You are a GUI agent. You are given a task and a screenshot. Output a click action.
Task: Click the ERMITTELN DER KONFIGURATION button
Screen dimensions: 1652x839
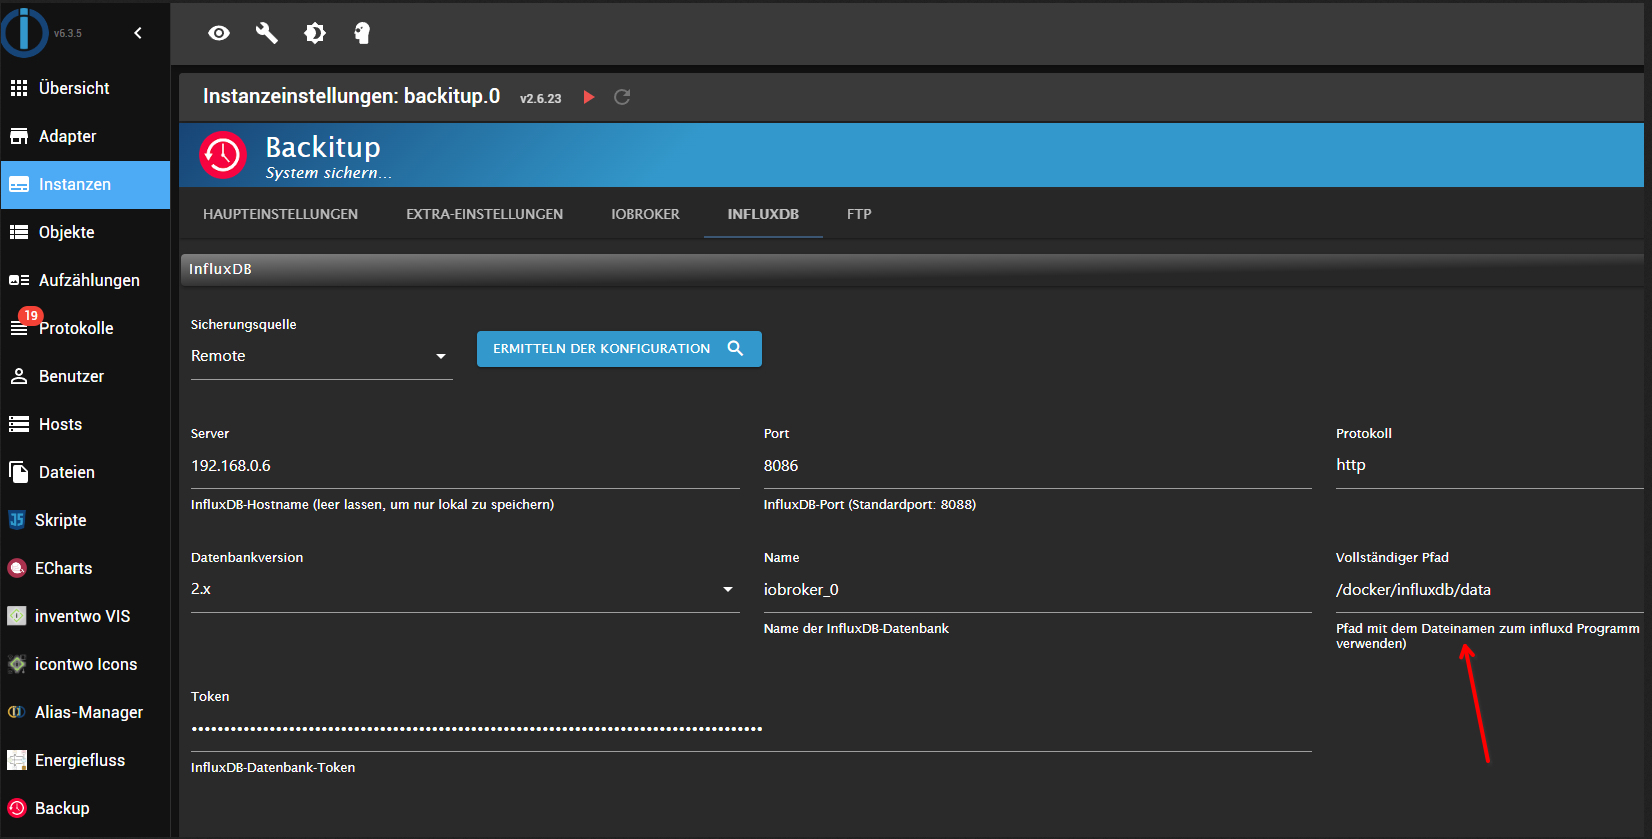tap(619, 349)
